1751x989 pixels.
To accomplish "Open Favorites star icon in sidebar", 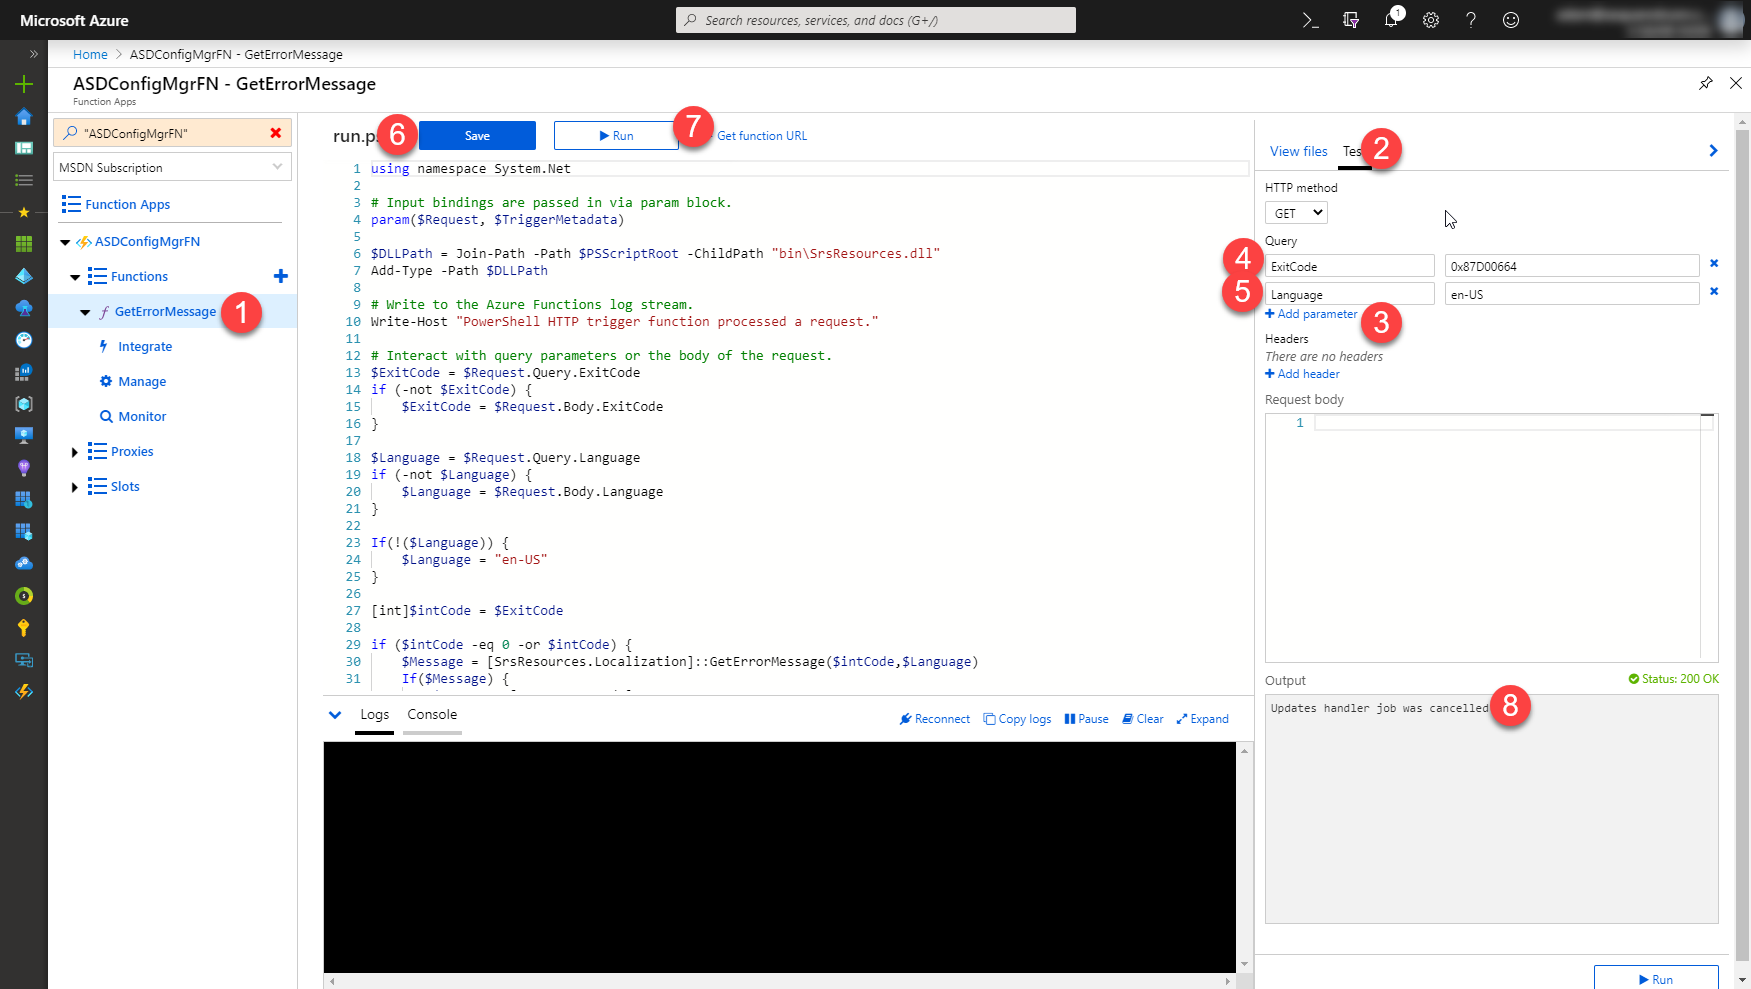I will pyautogui.click(x=24, y=212).
